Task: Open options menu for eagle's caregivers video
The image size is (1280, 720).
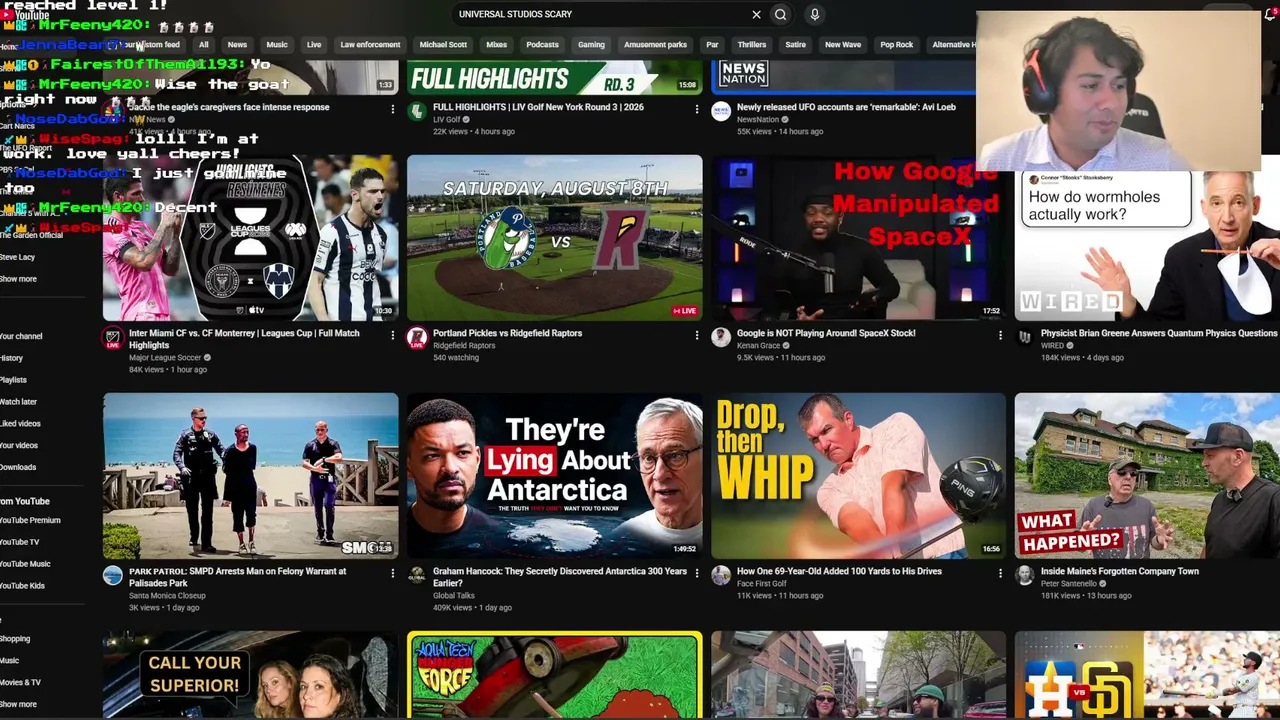Action: click(392, 109)
